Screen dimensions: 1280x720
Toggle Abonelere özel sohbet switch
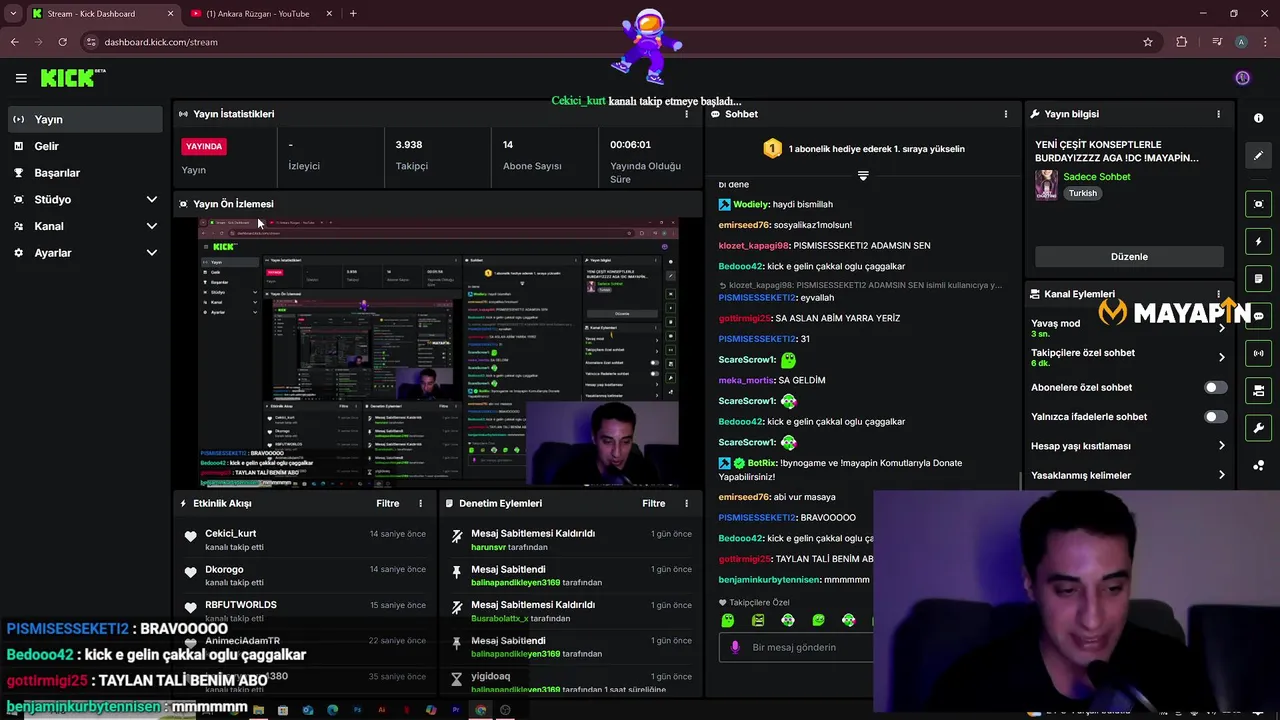pyautogui.click(x=1215, y=387)
